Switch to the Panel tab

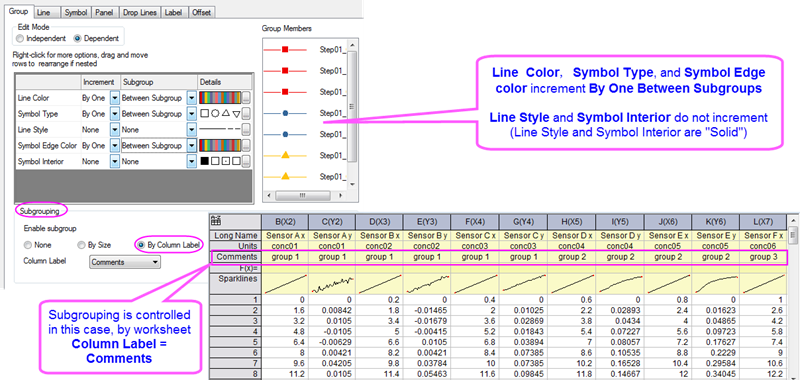pos(106,12)
